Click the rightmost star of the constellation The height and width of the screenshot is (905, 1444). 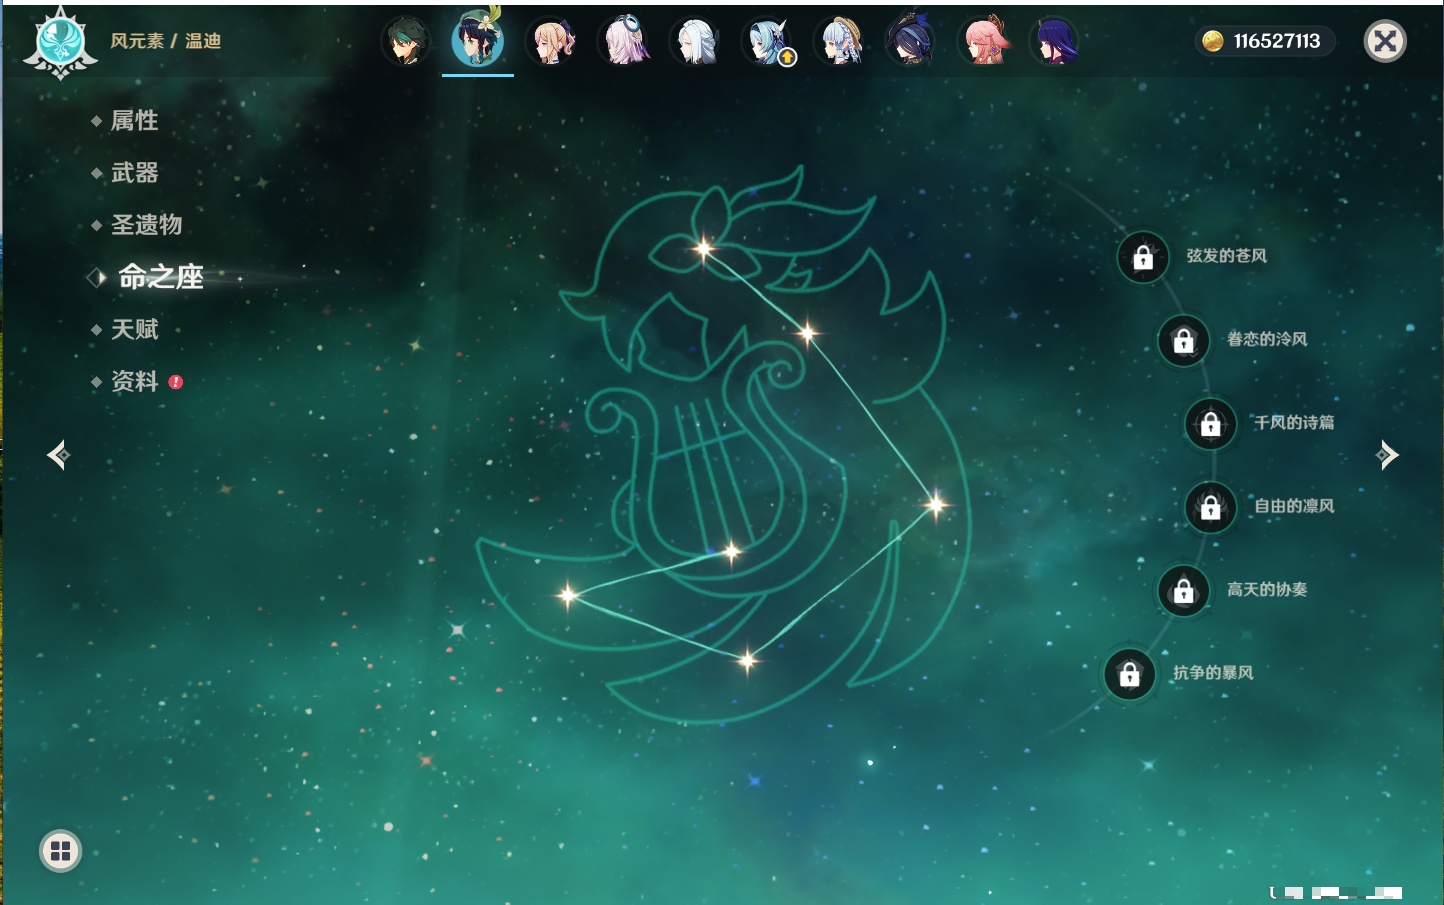click(x=936, y=504)
